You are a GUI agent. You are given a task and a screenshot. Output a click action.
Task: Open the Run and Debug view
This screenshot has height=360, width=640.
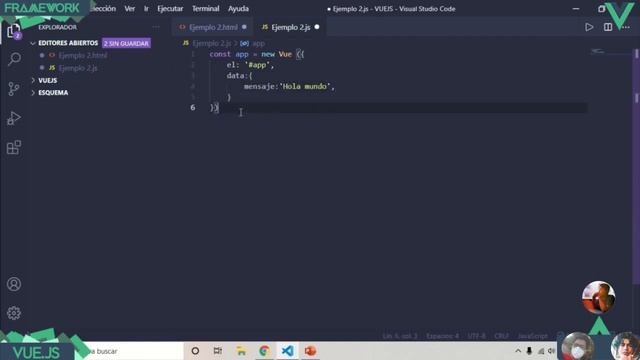[14, 118]
